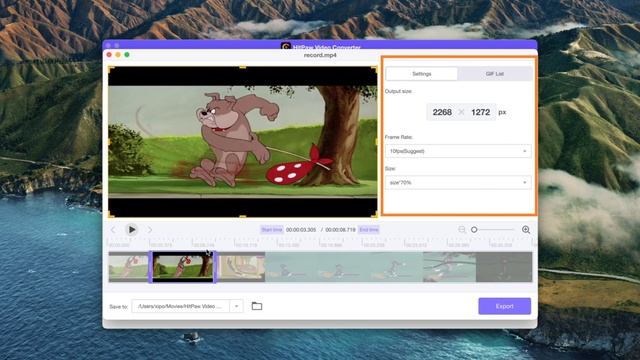
Task: Click the left selection handle on timeline
Action: (x=150, y=267)
